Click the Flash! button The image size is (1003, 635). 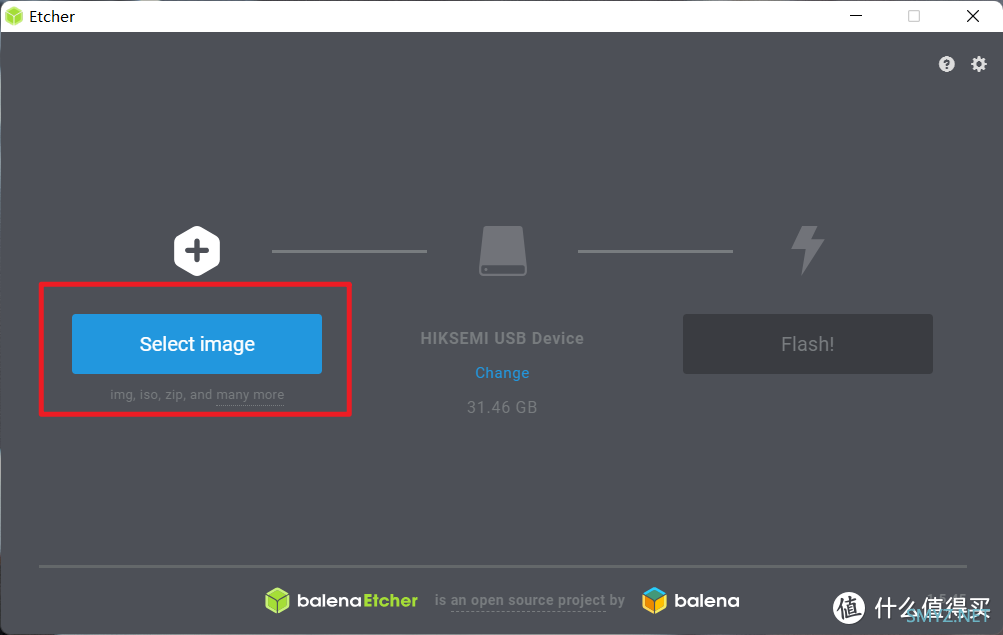click(x=807, y=344)
